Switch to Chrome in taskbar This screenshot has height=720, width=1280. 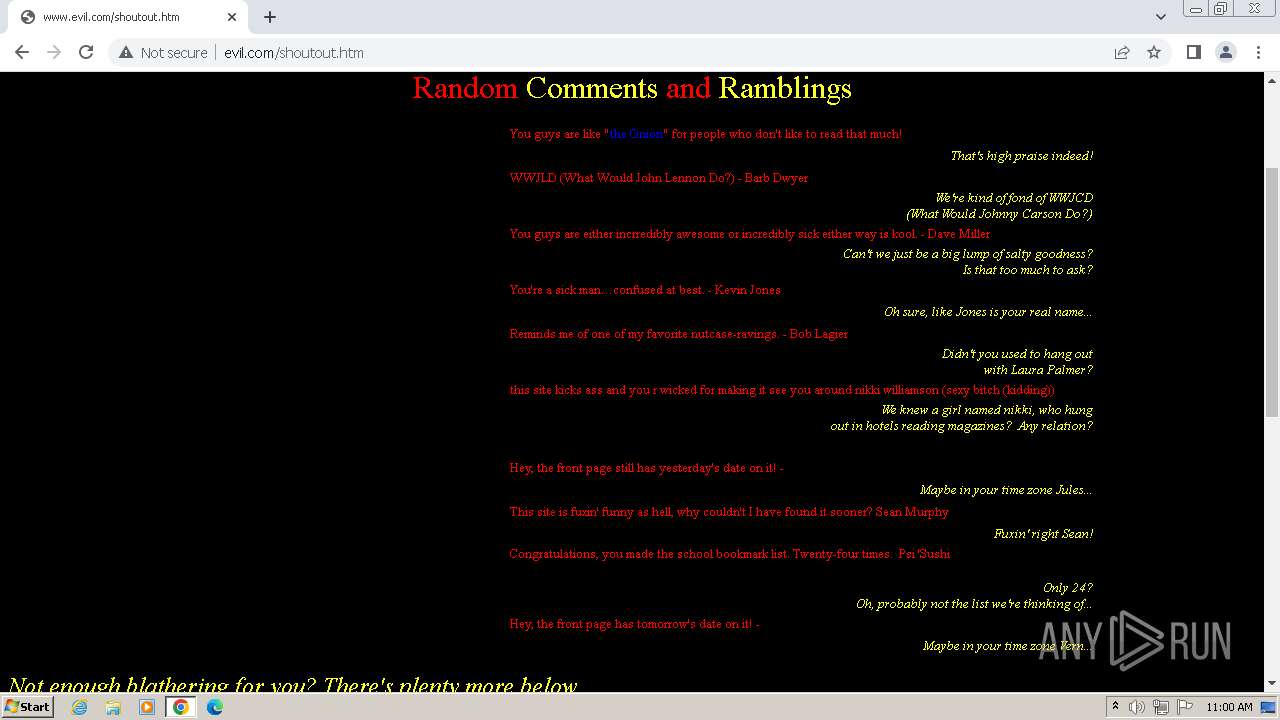tap(181, 707)
